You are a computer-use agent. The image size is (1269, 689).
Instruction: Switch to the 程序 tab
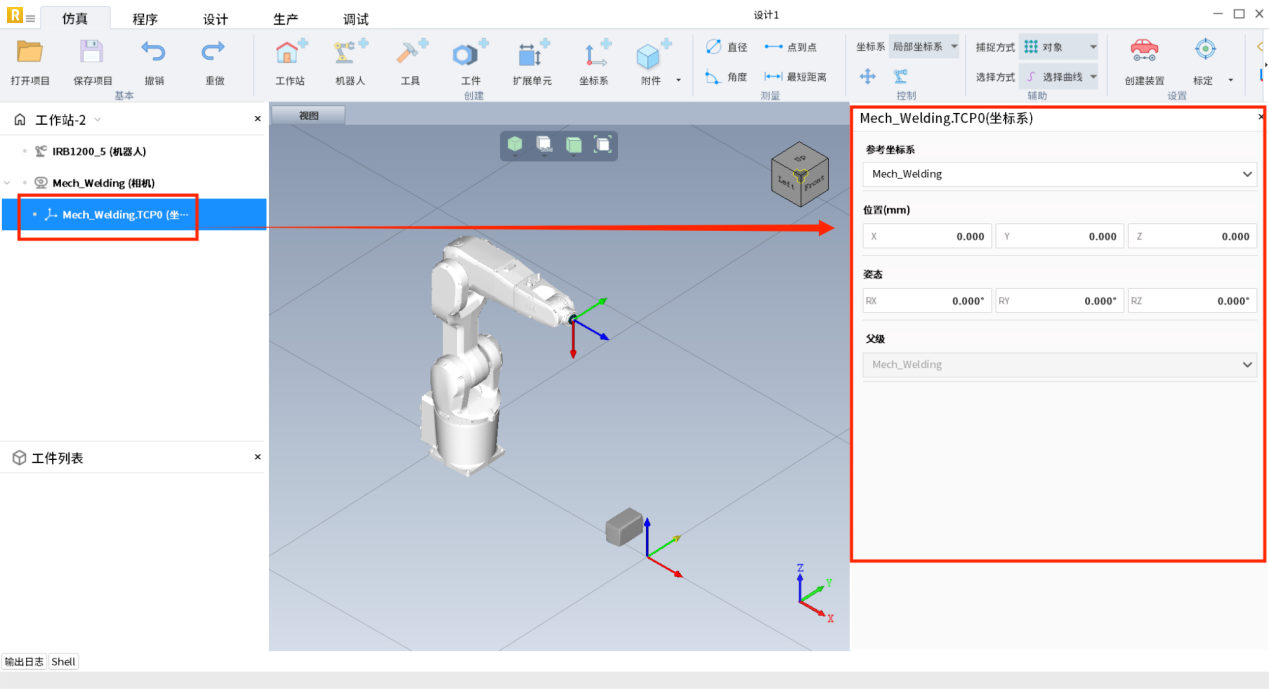[x=145, y=19]
